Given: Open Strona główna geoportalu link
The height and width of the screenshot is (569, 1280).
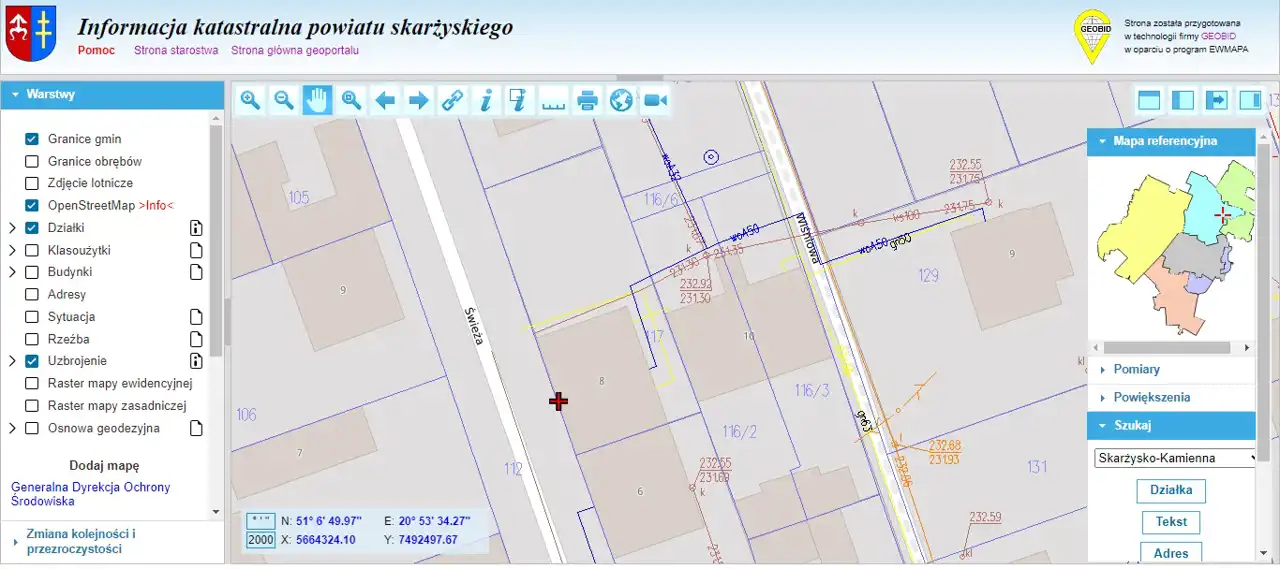Looking at the screenshot, I should click(x=294, y=50).
